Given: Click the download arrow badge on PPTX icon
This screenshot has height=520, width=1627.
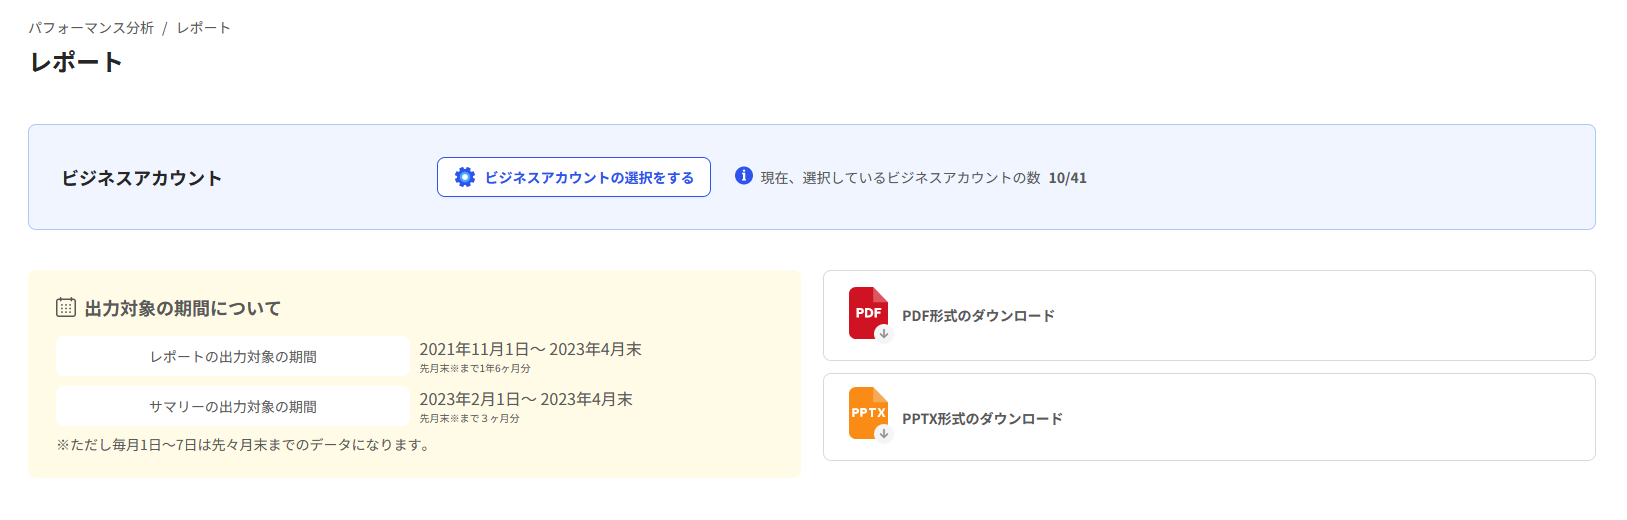Looking at the screenshot, I should 883,434.
